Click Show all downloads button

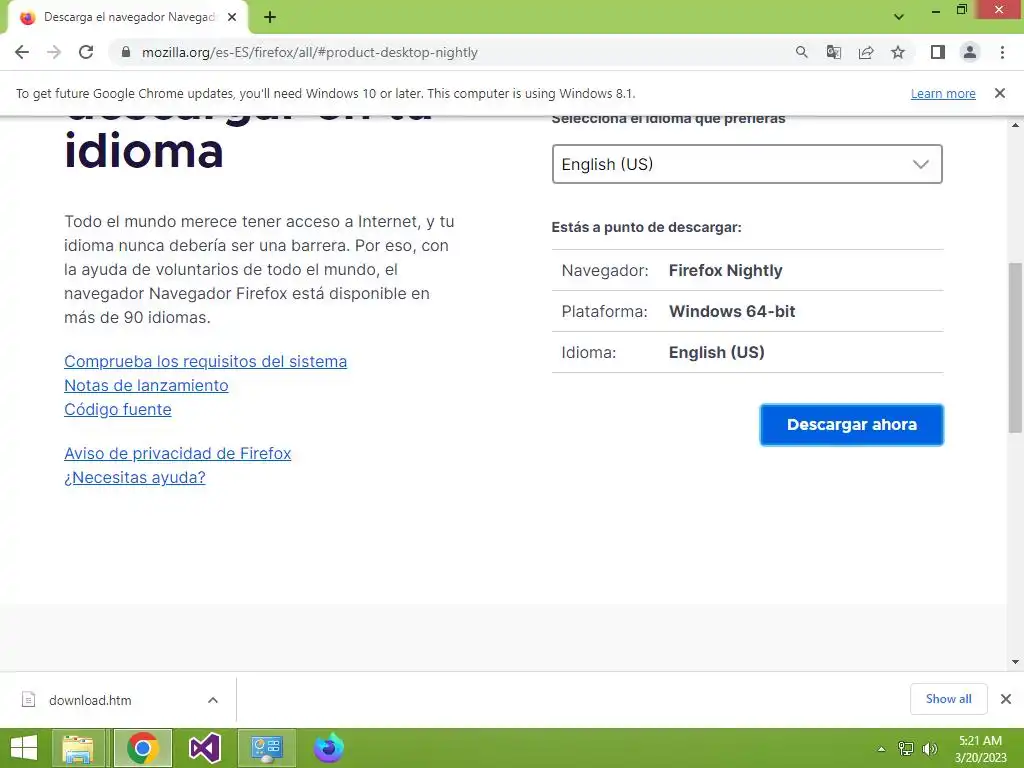click(948, 699)
